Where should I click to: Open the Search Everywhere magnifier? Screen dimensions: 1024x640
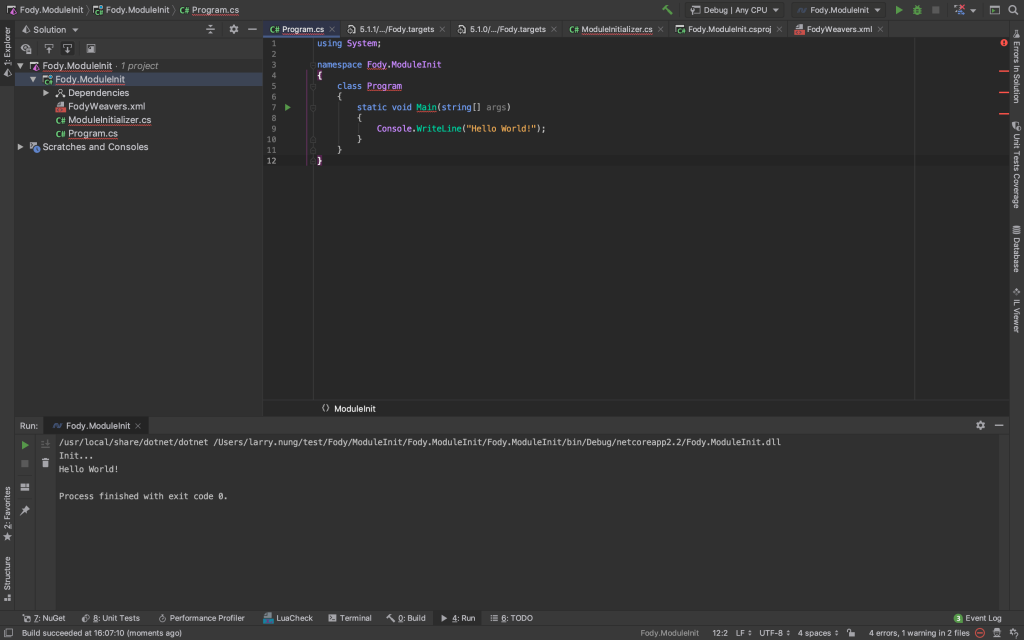coord(1013,10)
